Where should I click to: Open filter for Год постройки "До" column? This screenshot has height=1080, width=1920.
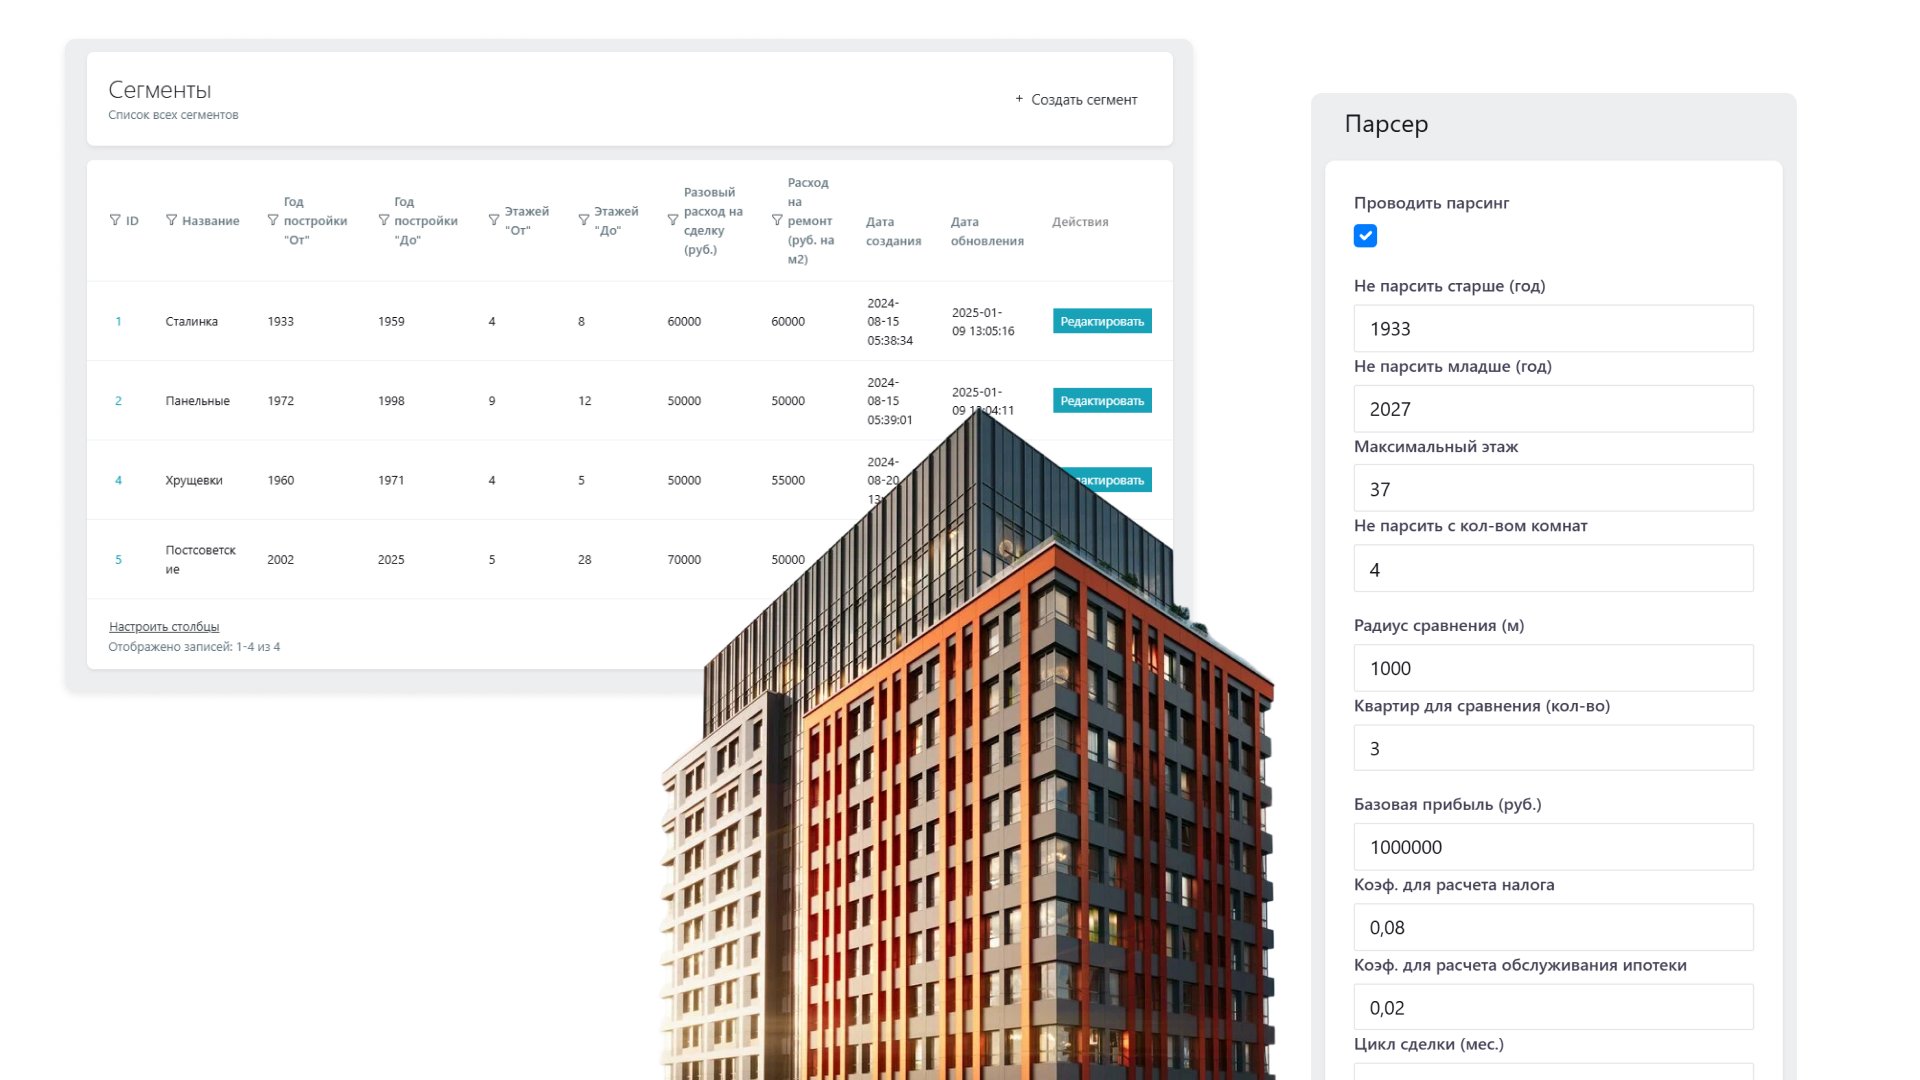384,220
